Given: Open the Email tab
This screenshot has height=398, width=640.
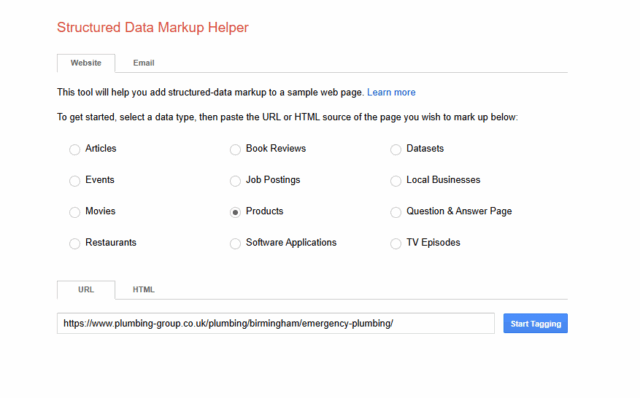Looking at the screenshot, I should point(144,63).
